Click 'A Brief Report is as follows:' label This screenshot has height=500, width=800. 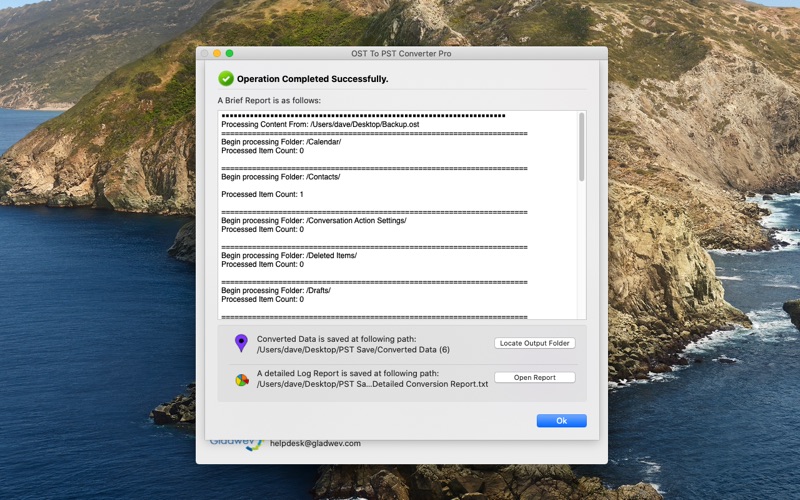[x=269, y=101]
